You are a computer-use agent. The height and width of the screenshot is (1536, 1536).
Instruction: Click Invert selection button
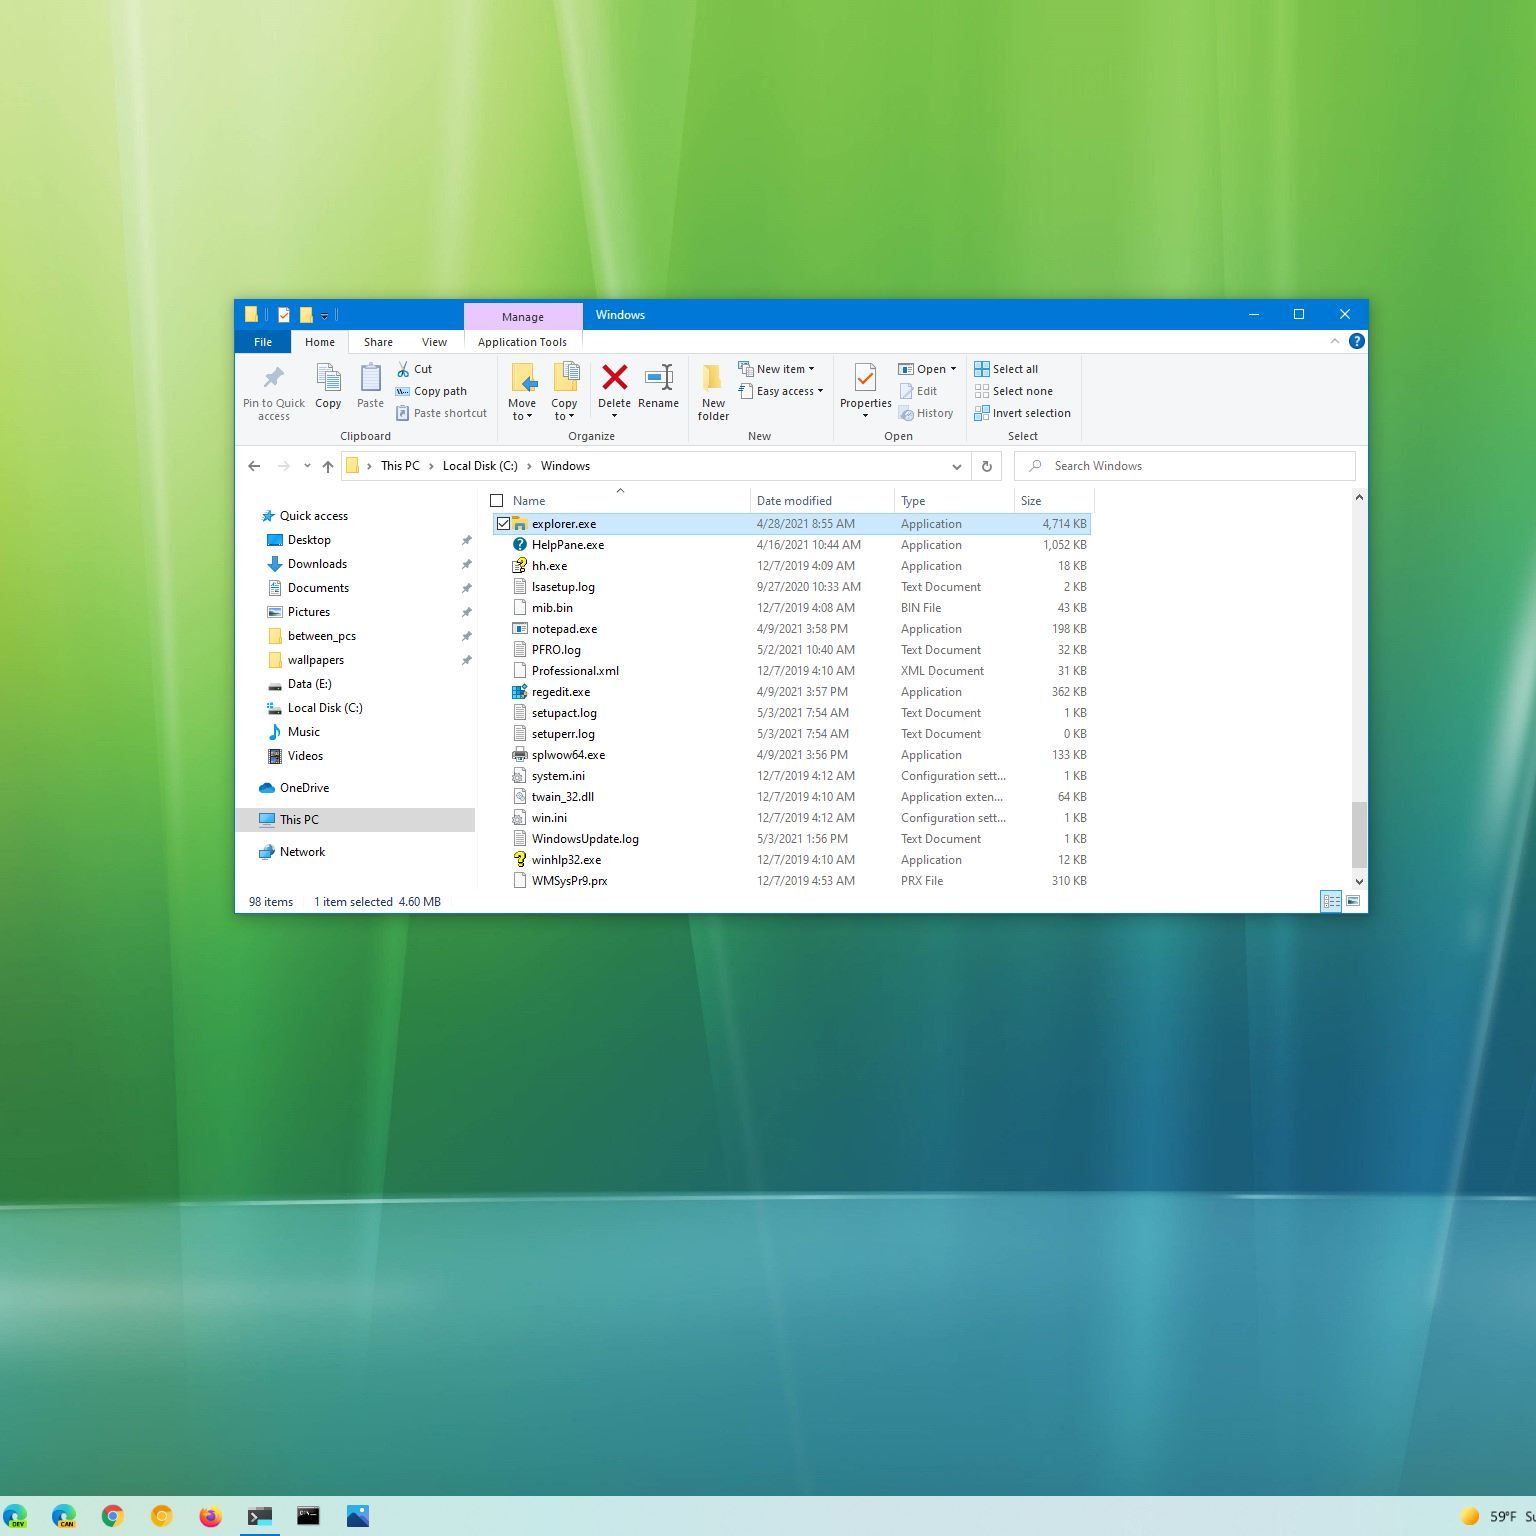click(x=1023, y=413)
